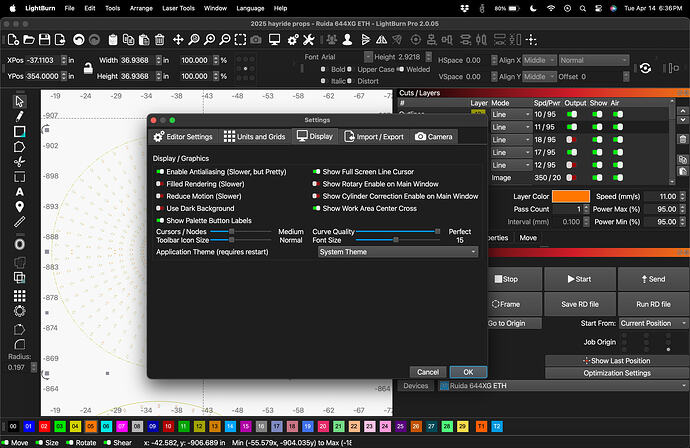Toggle Output for the 10 / 95 layer
This screenshot has height=448, width=690.
tap(572, 114)
